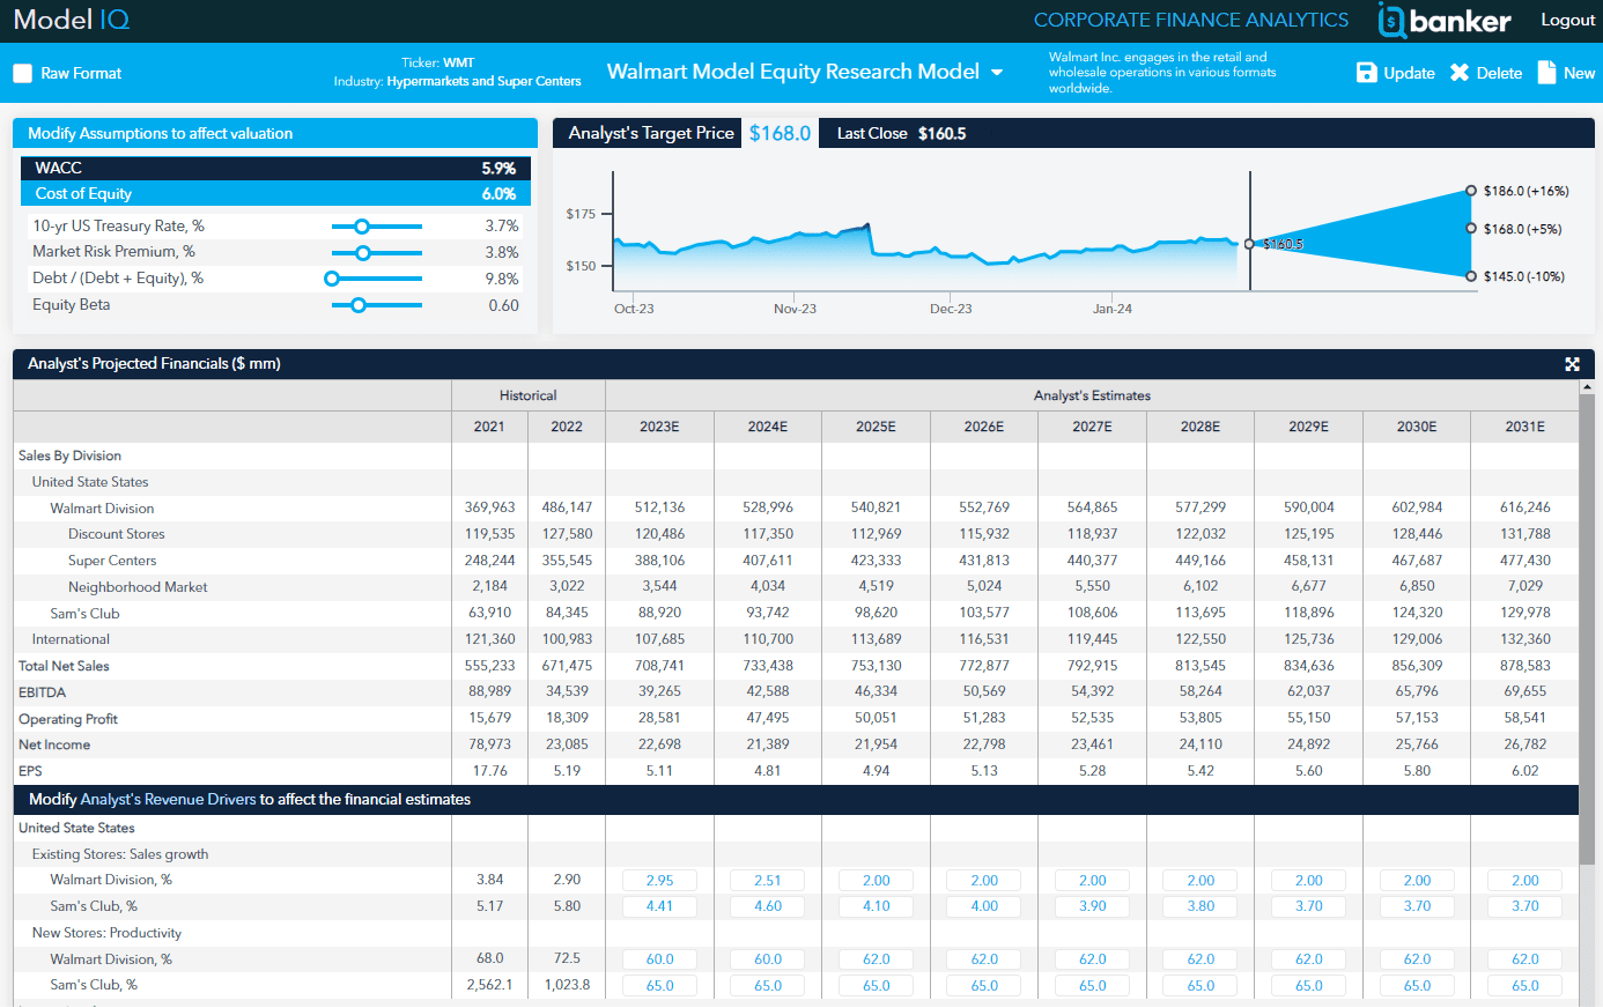The height and width of the screenshot is (1007, 1603).
Task: Edit Sam's Club productivity 2031E field
Action: click(x=1525, y=985)
